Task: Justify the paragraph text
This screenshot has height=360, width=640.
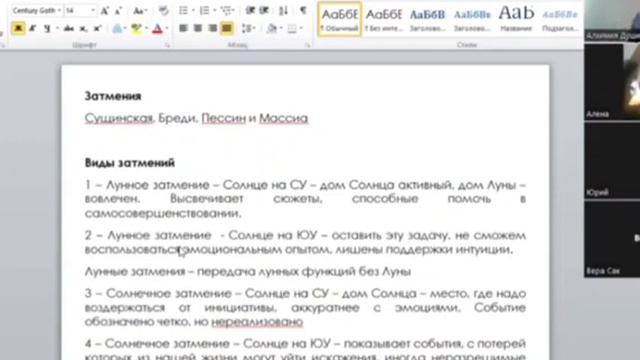Action: pyautogui.click(x=227, y=28)
